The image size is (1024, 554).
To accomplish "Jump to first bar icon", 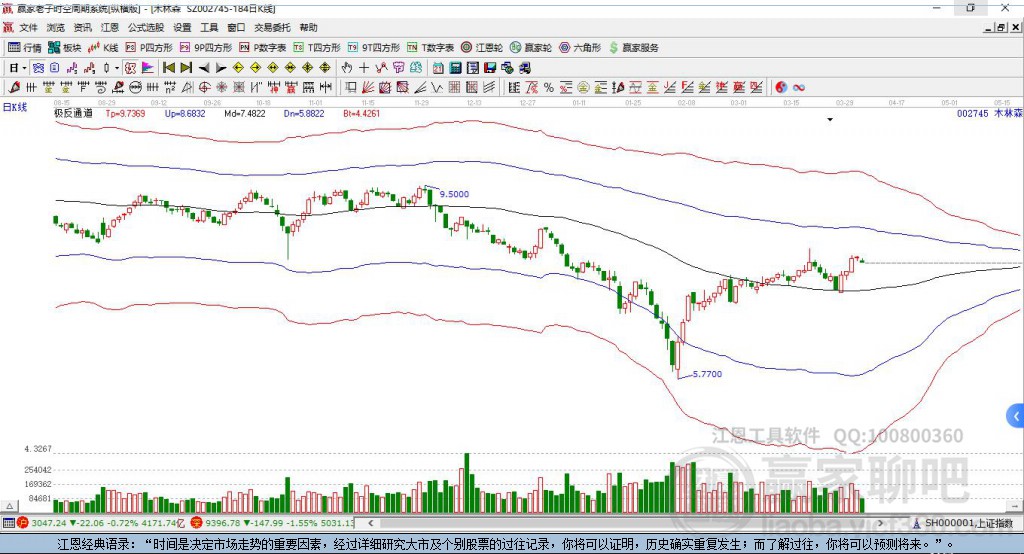I will click(169, 68).
